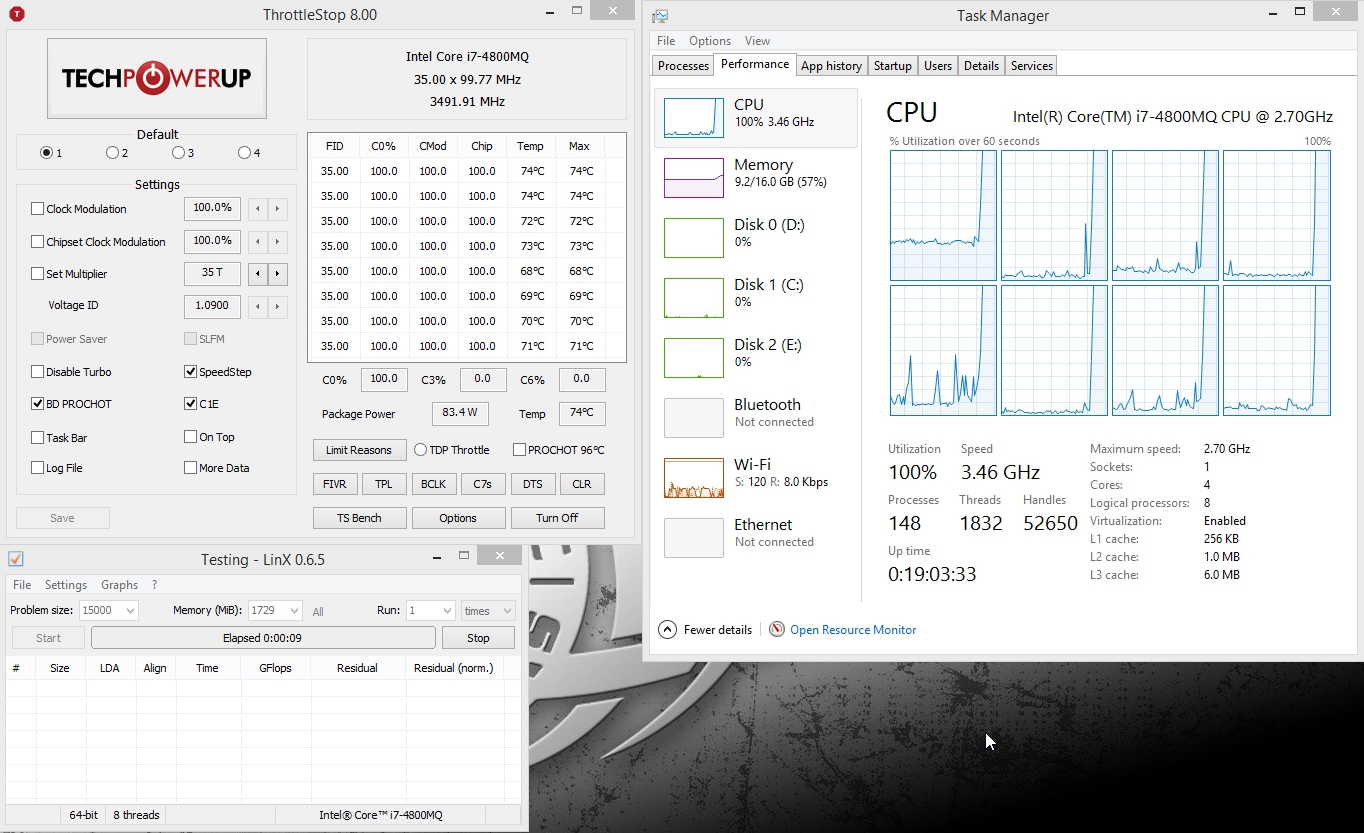Open the File menu in Task Manager
1364x833 pixels.
tap(666, 41)
